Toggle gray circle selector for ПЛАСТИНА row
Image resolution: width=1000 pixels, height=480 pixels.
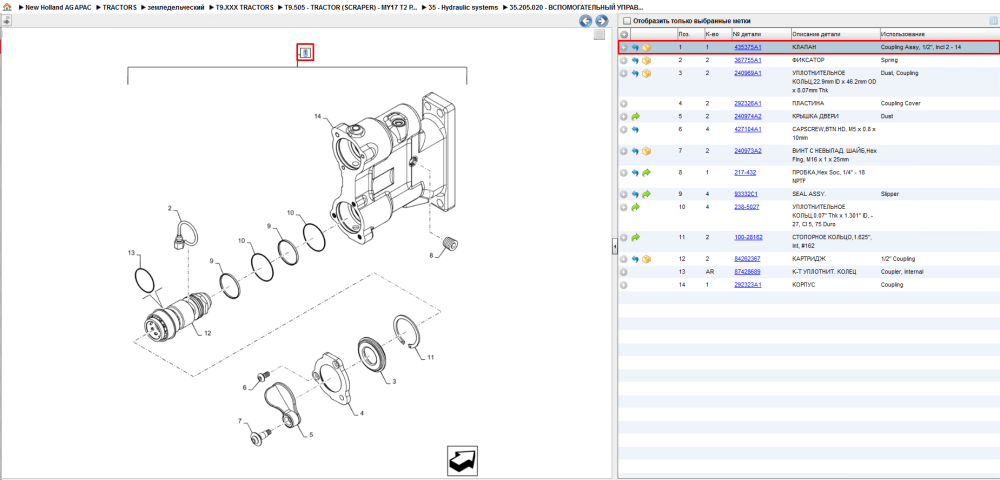point(624,103)
